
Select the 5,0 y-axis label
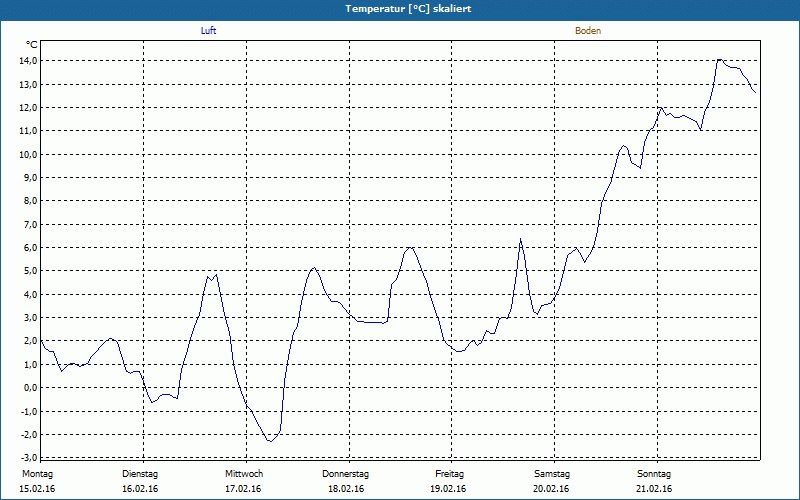[31, 270]
